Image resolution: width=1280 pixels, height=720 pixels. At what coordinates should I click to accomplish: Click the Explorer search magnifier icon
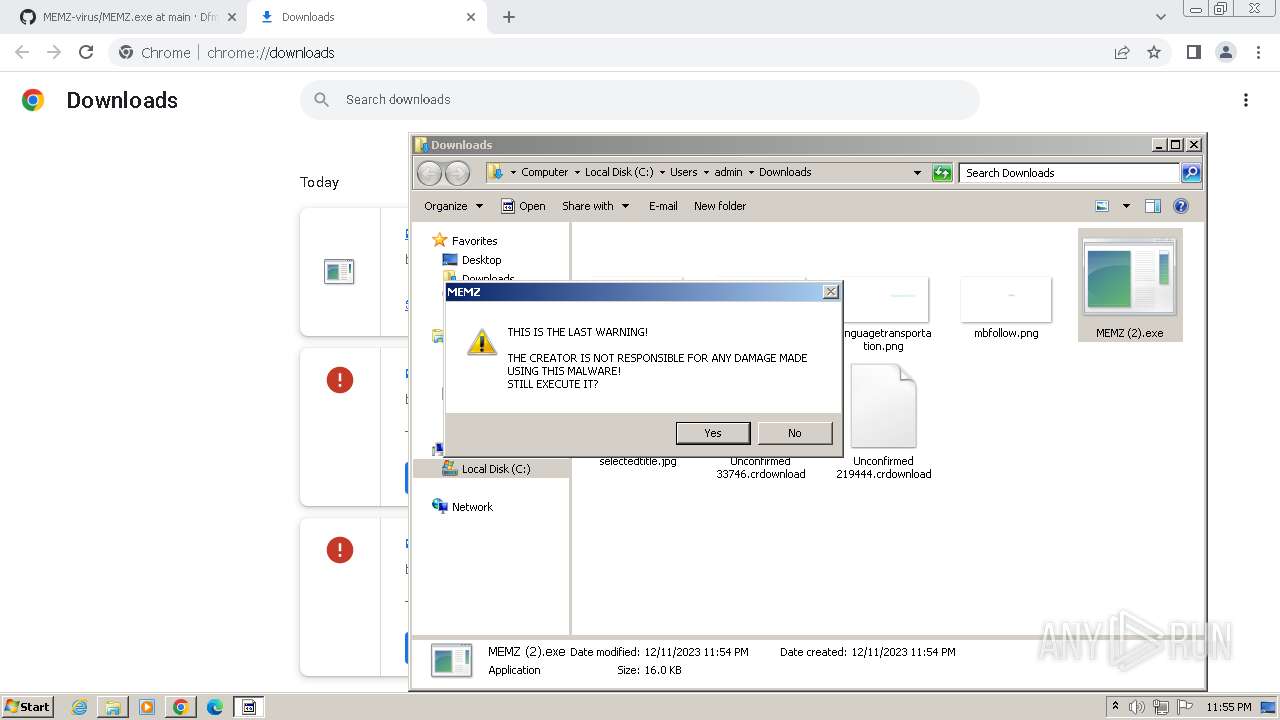(1191, 173)
